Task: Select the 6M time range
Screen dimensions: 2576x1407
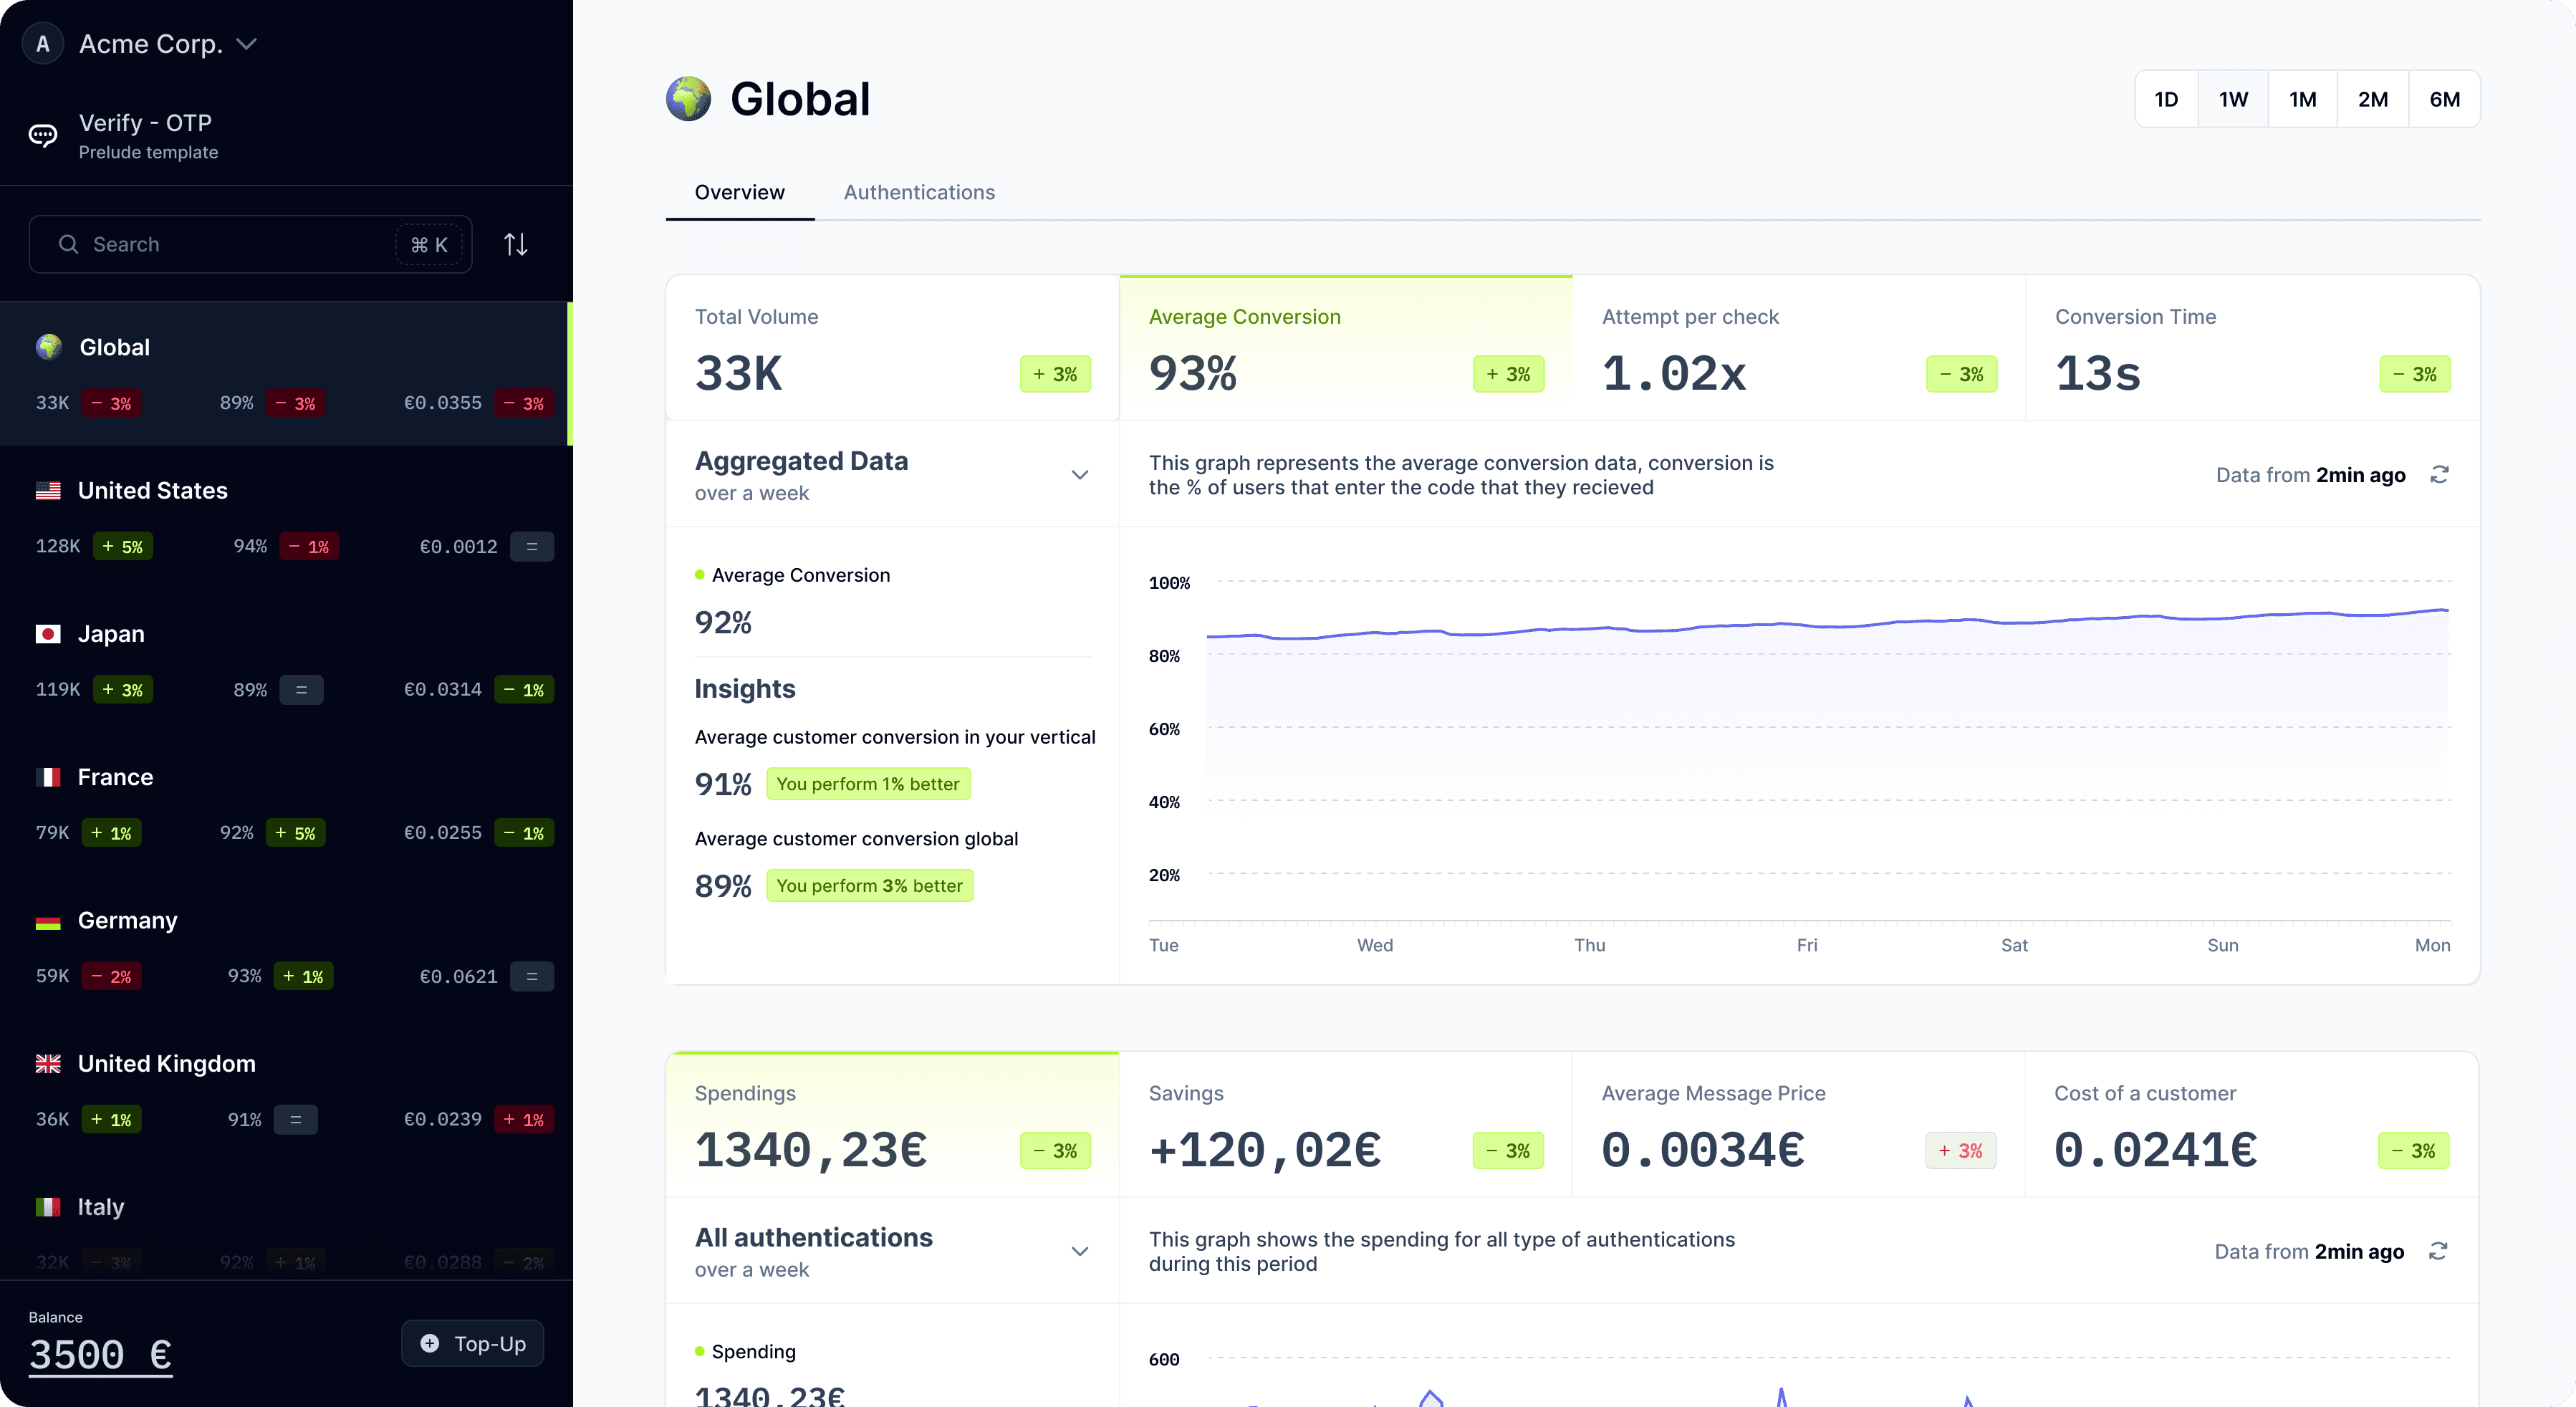Action: tap(2445, 99)
